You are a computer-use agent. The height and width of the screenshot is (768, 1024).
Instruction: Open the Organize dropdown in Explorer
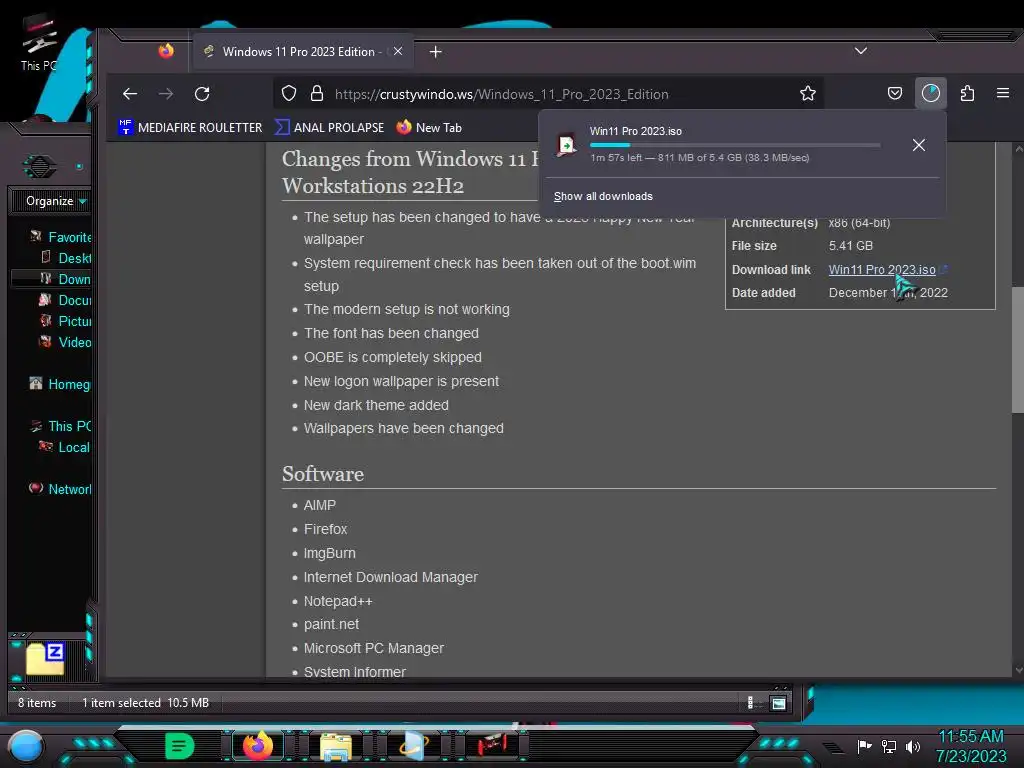[56, 201]
